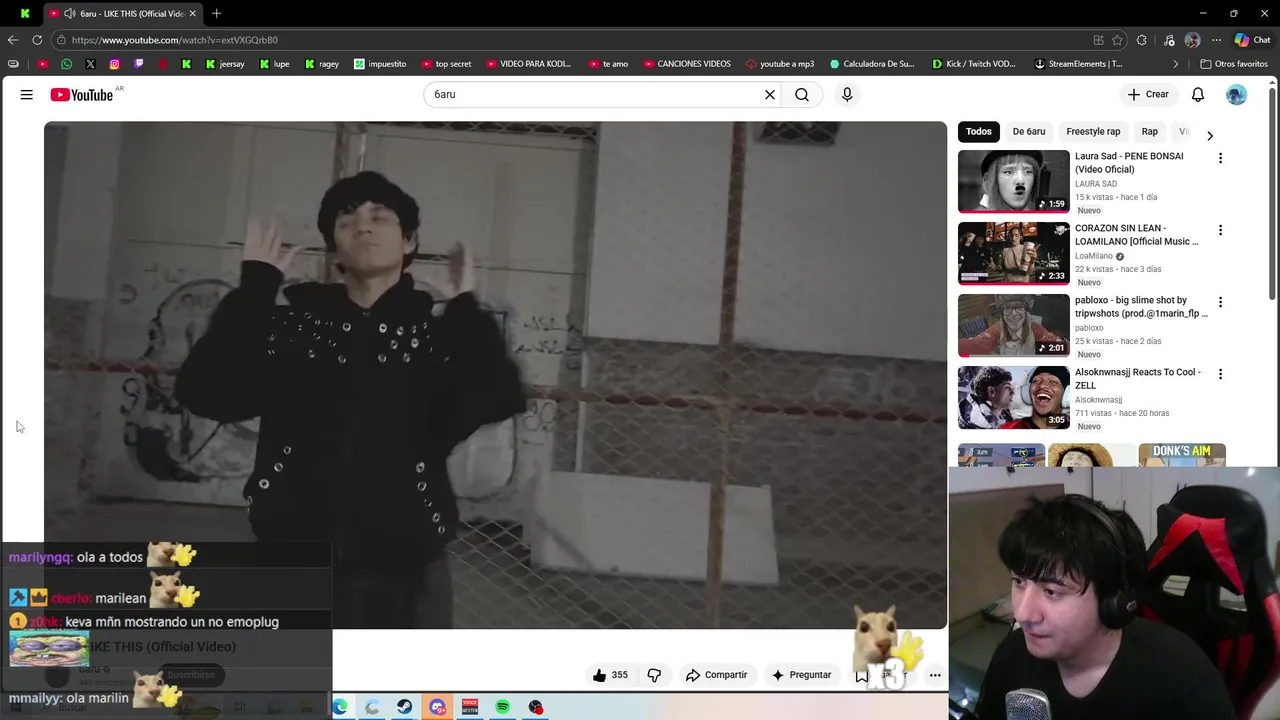Expand hidden bookmarks with the overflow chevron
Viewport: 1280px width, 720px height.
pyautogui.click(x=1176, y=64)
